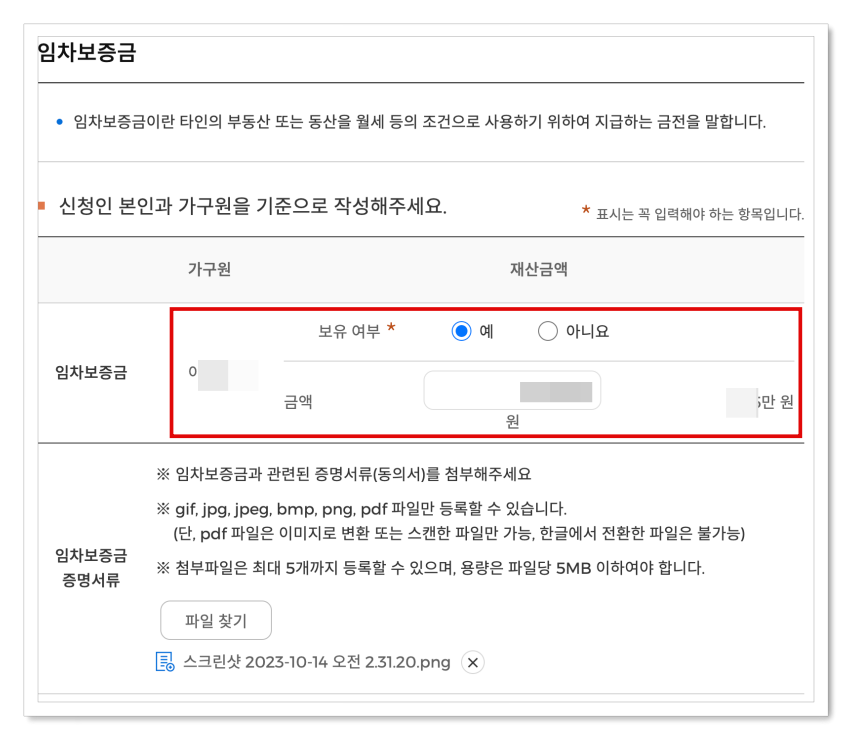Screen dimensions: 852x740
Task: Click inside the 금액 amount input field
Action: (x=512, y=390)
